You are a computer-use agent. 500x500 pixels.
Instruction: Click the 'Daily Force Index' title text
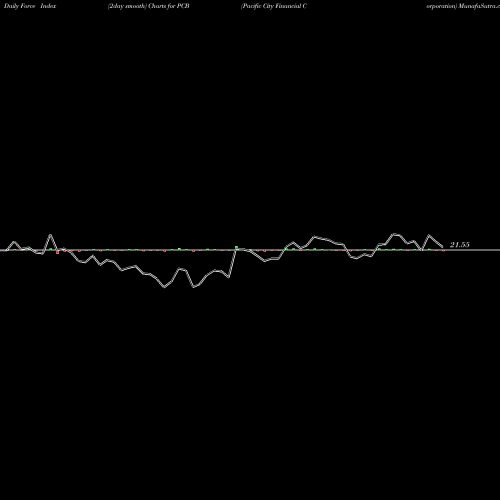(x=30, y=6)
